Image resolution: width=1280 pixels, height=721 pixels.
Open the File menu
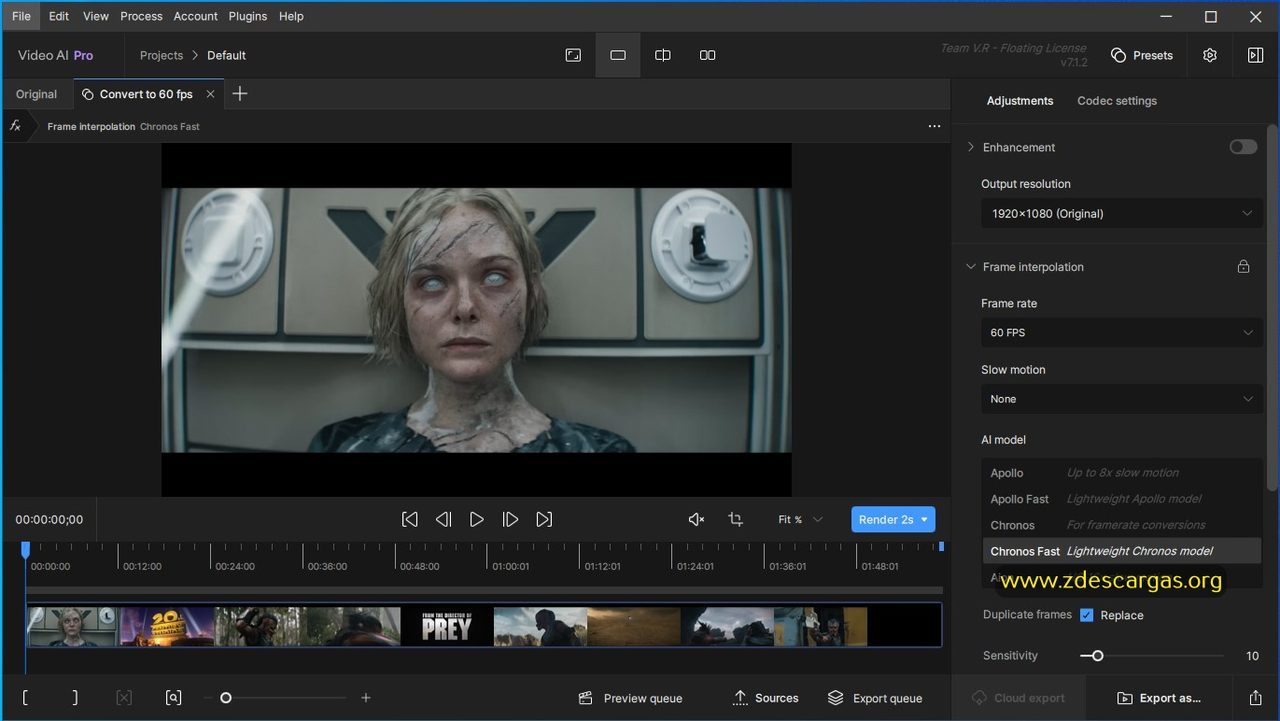(21, 16)
